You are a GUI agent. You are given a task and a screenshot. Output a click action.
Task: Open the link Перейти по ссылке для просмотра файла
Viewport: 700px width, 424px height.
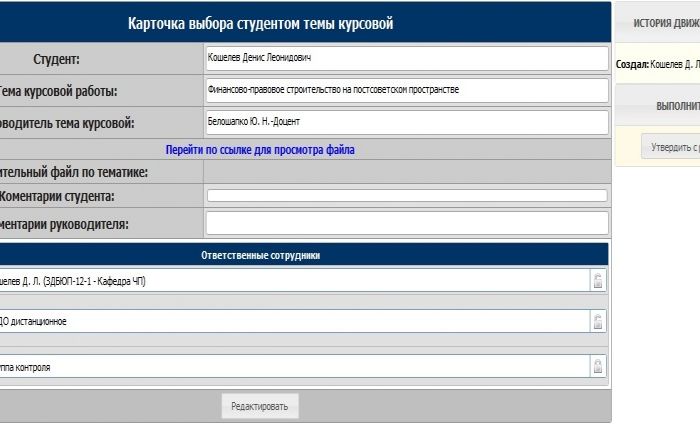click(260, 150)
